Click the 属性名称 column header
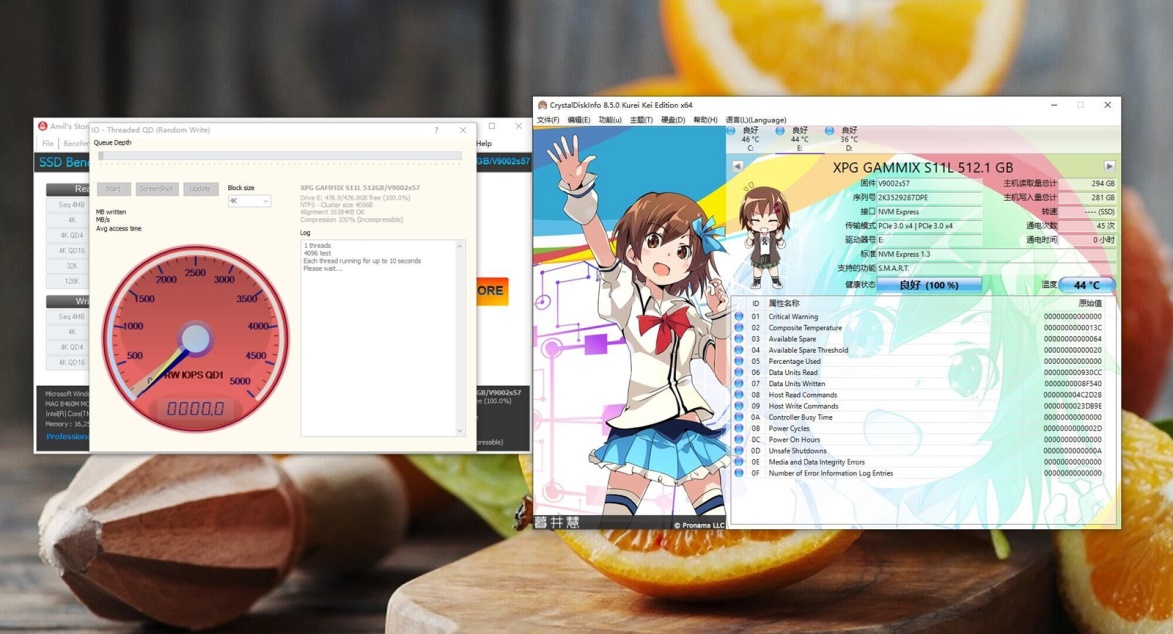The height and width of the screenshot is (634, 1173). pos(783,303)
